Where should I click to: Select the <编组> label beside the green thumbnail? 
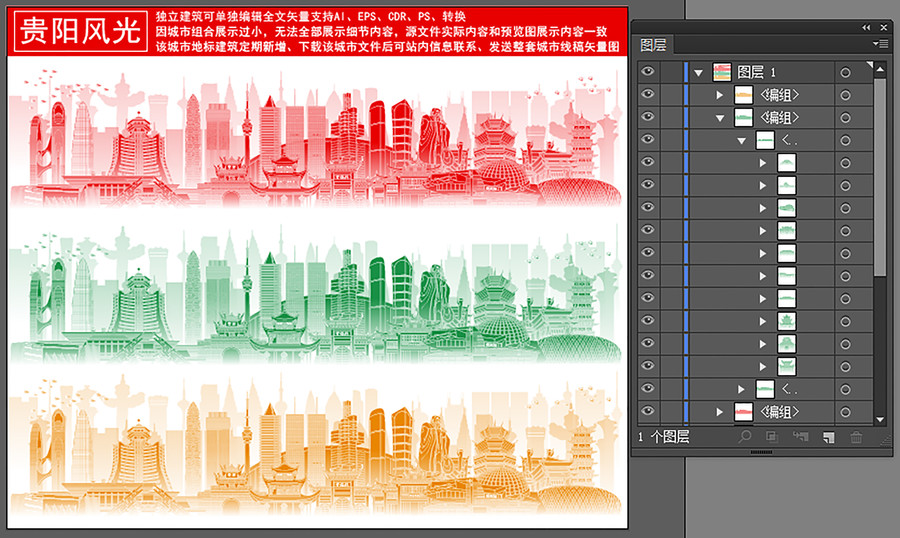(x=779, y=118)
